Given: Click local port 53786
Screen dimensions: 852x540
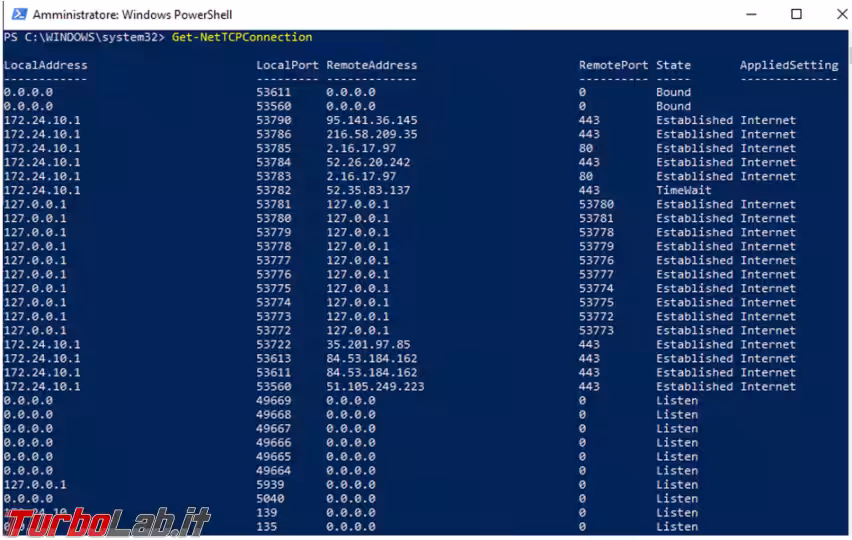Looking at the screenshot, I should point(273,134).
